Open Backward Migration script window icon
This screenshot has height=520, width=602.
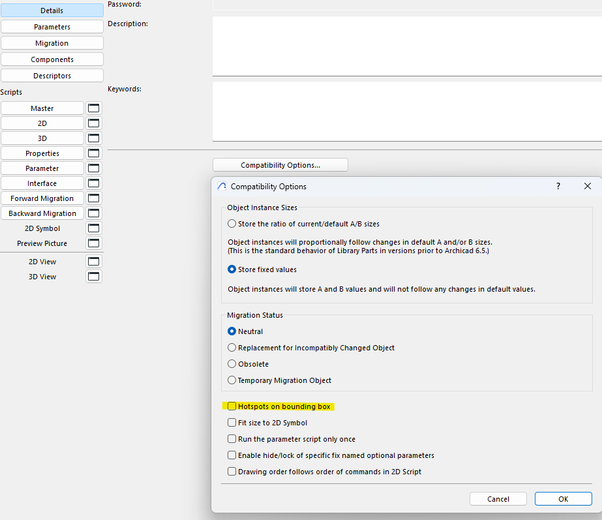93,213
